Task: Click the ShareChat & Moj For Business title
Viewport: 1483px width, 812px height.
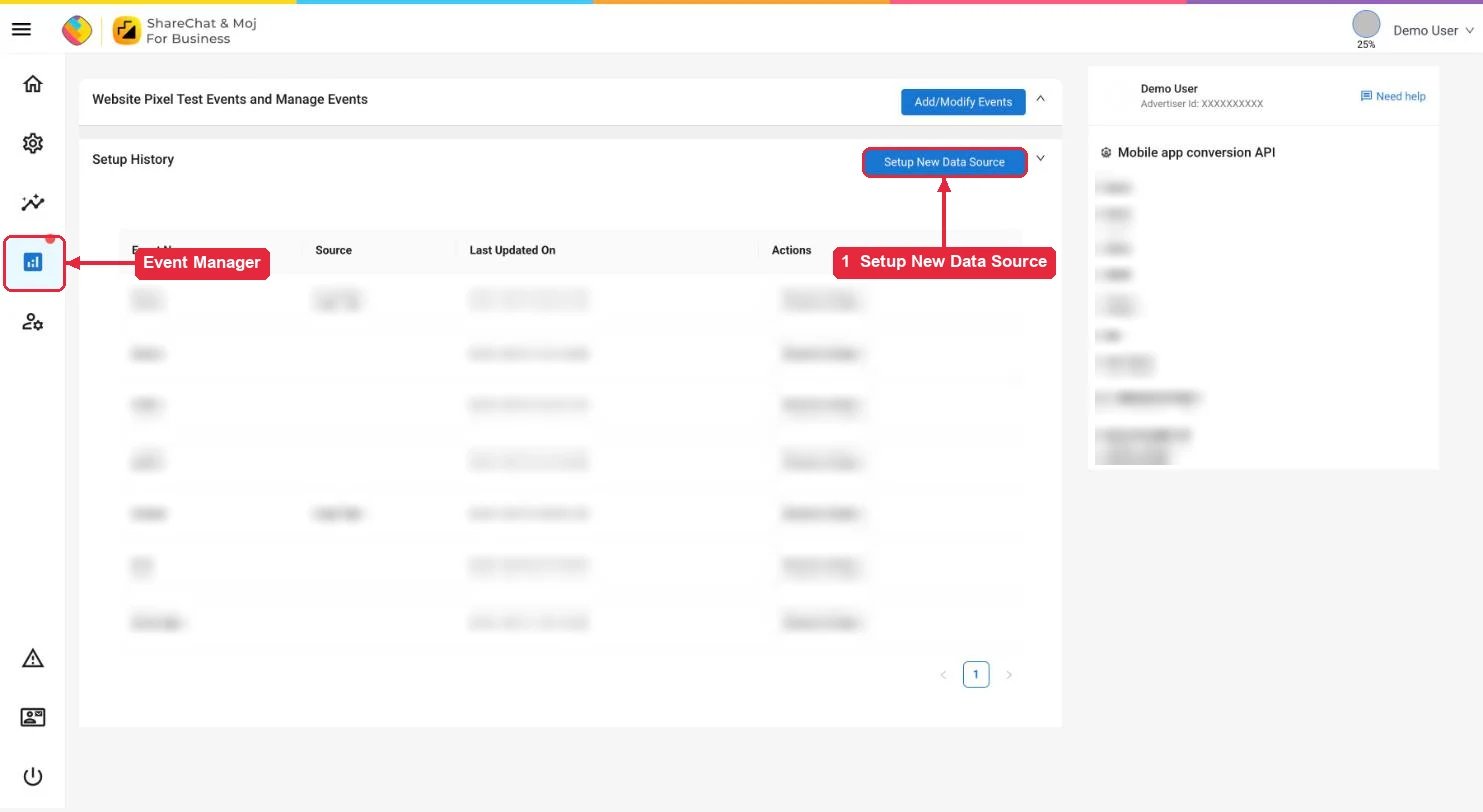Action: [201, 31]
